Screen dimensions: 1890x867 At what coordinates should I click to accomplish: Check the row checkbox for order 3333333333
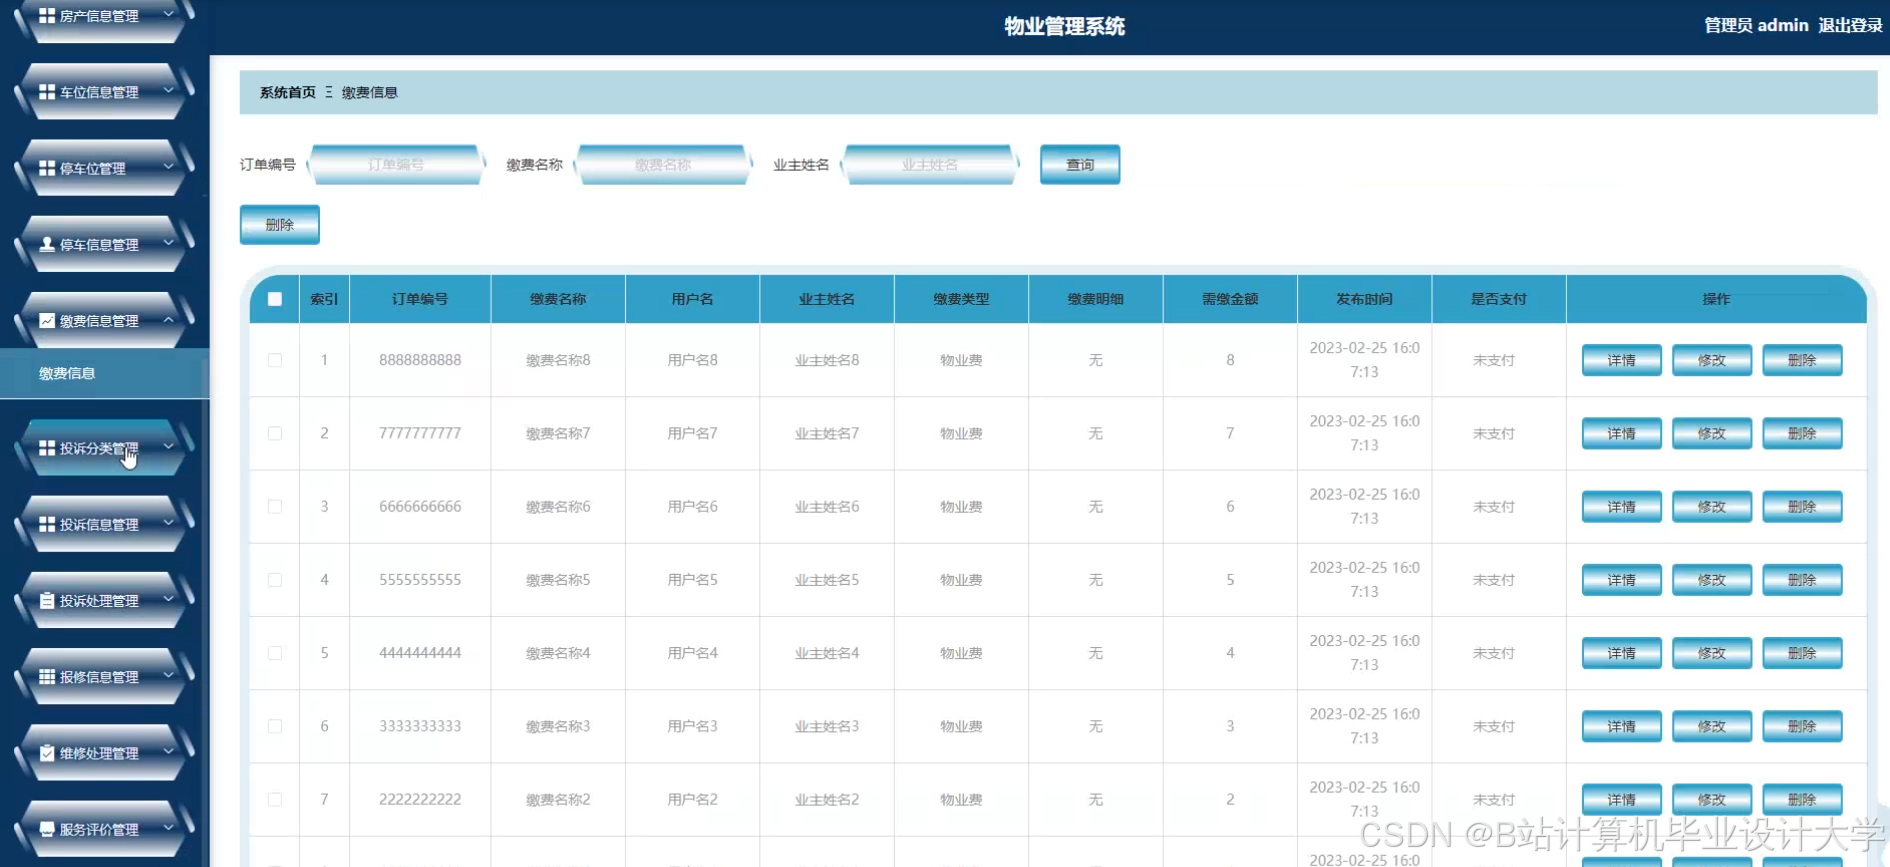pyautogui.click(x=275, y=726)
